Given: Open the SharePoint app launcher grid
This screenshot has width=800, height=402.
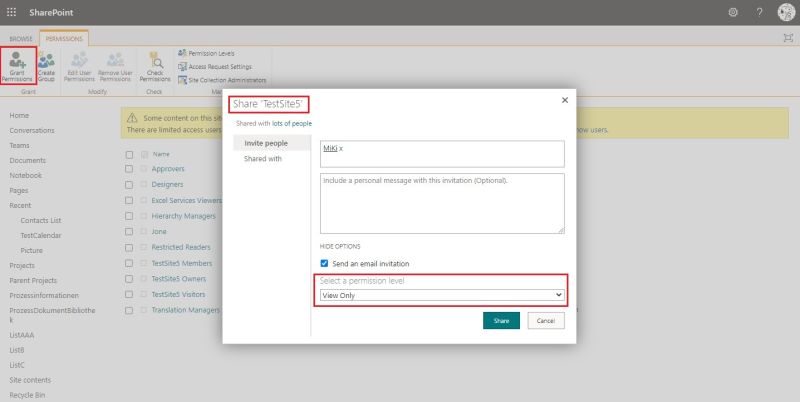Looking at the screenshot, I should 11,12.
